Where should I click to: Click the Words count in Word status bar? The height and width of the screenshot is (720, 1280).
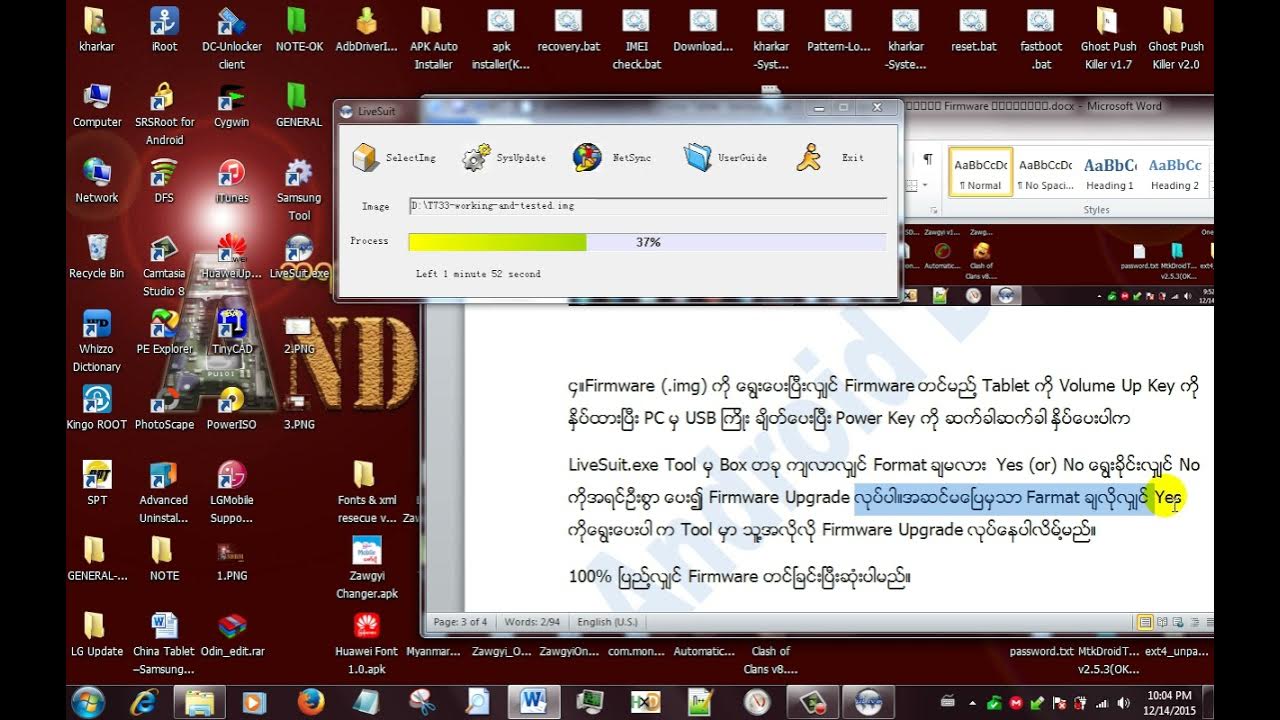tap(534, 622)
